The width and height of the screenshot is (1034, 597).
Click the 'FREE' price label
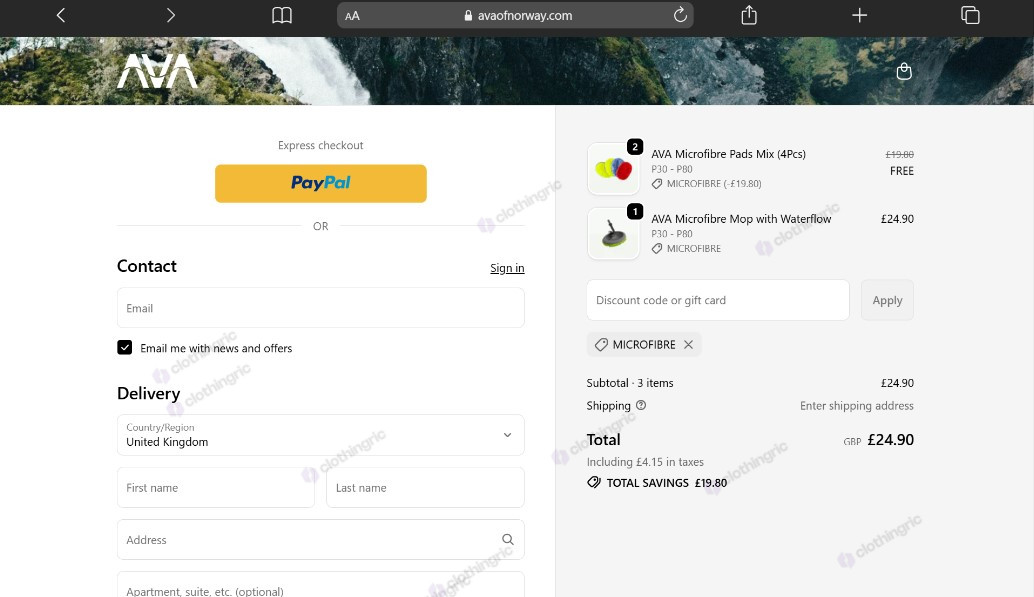pos(901,171)
